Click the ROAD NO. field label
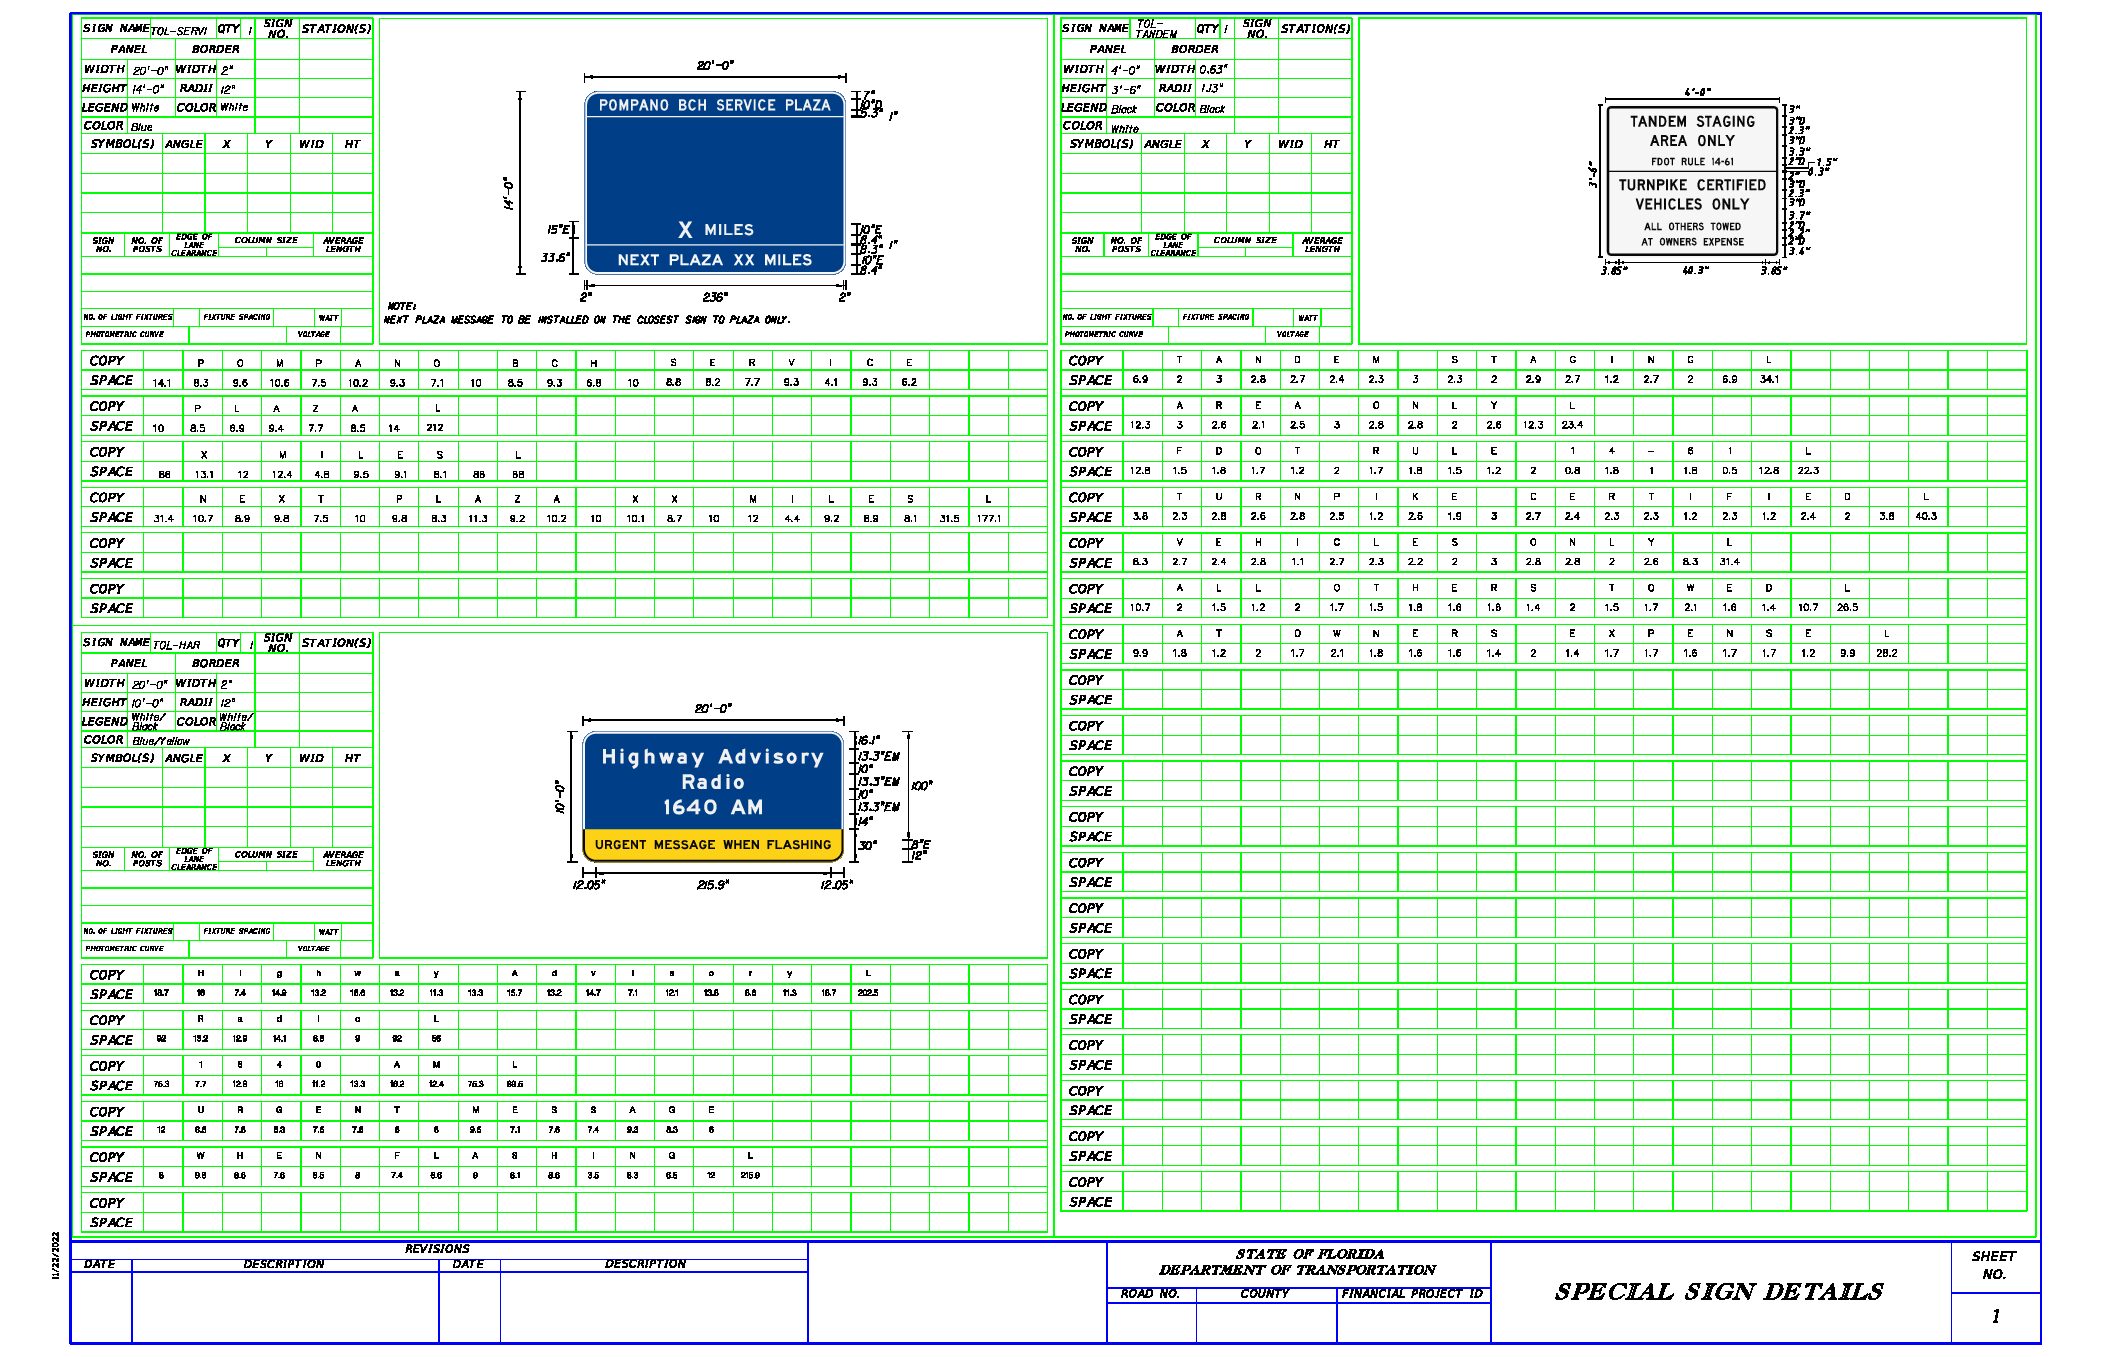The width and height of the screenshot is (2112, 1357). [1150, 1294]
